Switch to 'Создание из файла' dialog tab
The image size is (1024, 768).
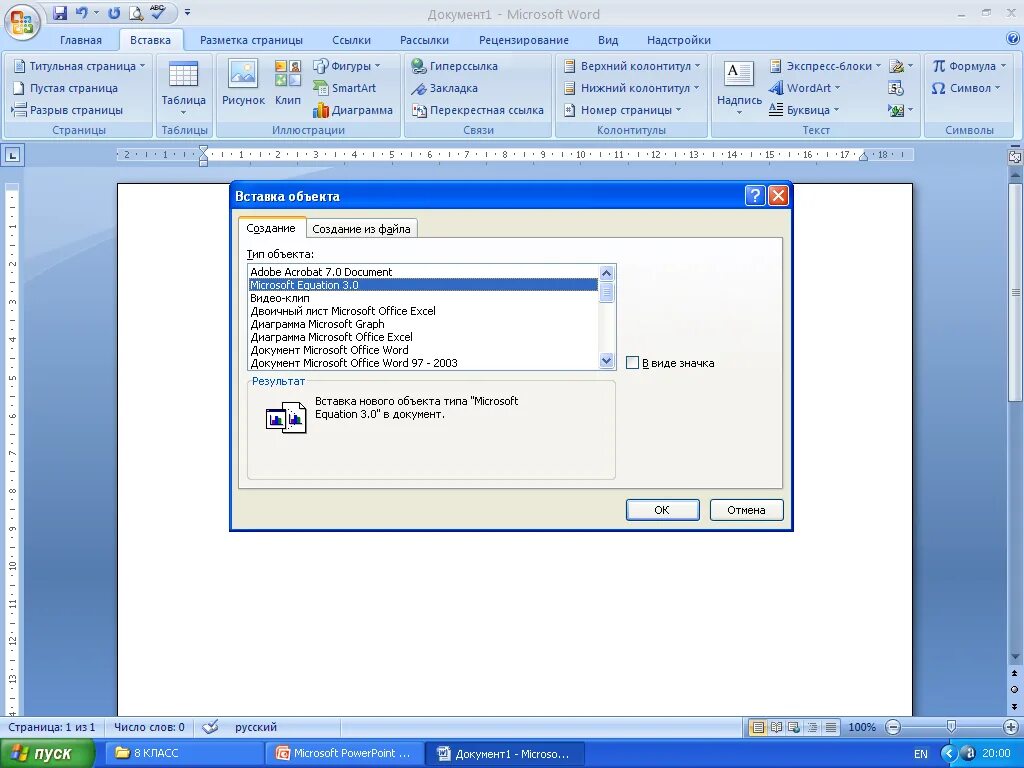tap(361, 229)
